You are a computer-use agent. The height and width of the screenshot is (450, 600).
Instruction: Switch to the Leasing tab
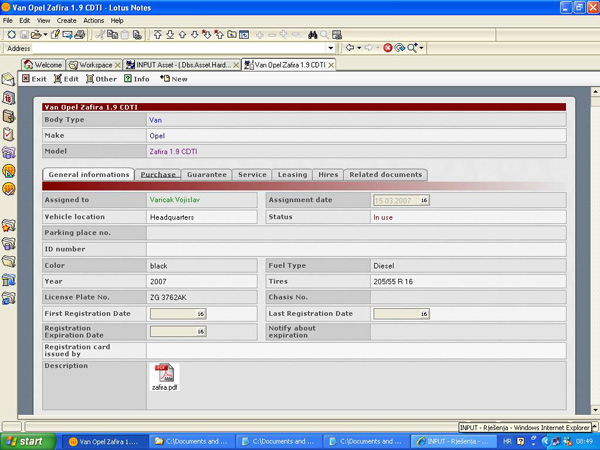(x=292, y=174)
